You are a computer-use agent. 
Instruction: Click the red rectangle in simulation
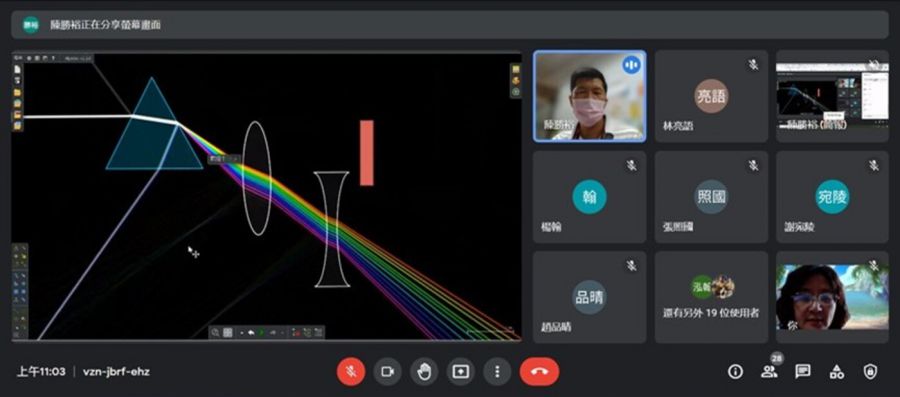(367, 153)
